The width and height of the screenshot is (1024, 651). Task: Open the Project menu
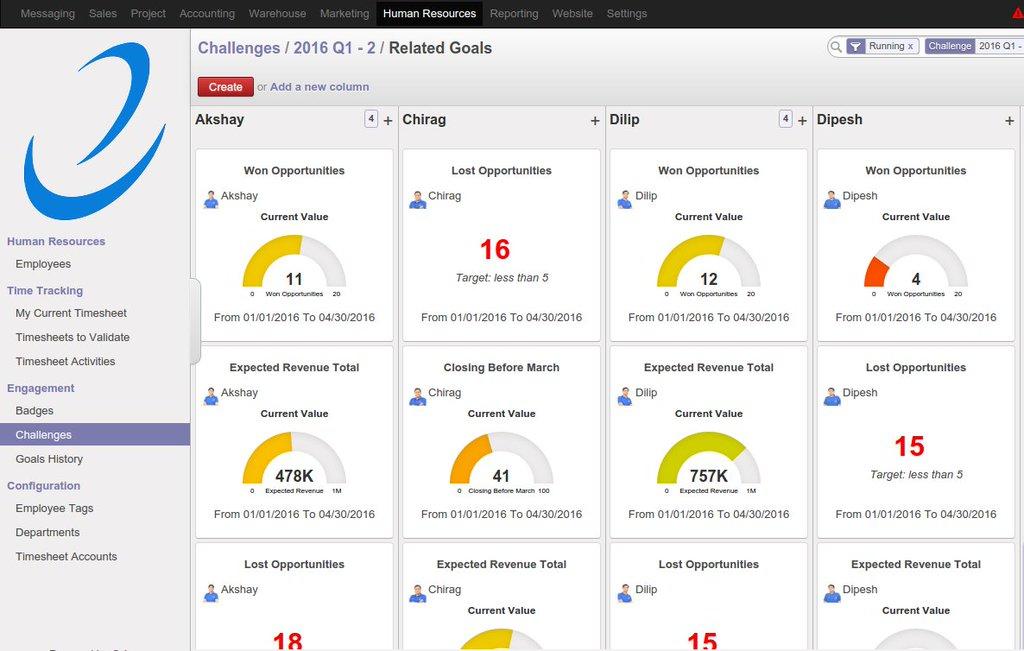click(x=148, y=13)
